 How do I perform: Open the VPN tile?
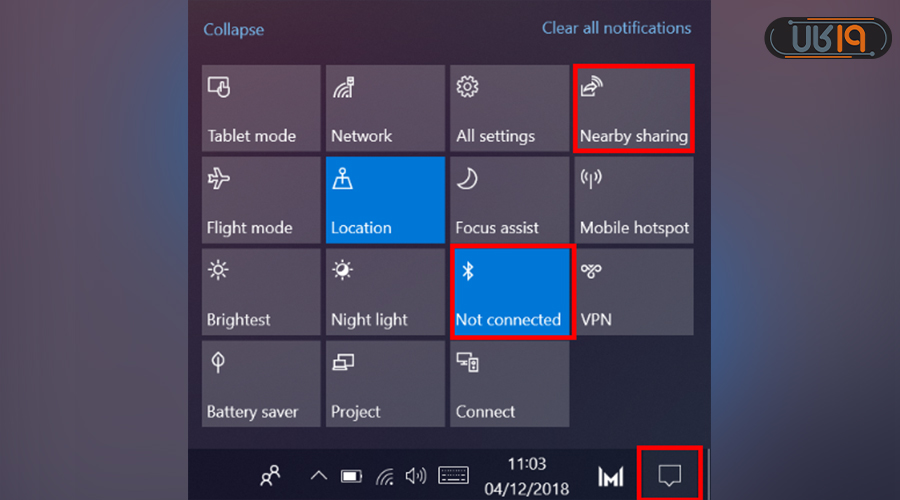coord(633,292)
